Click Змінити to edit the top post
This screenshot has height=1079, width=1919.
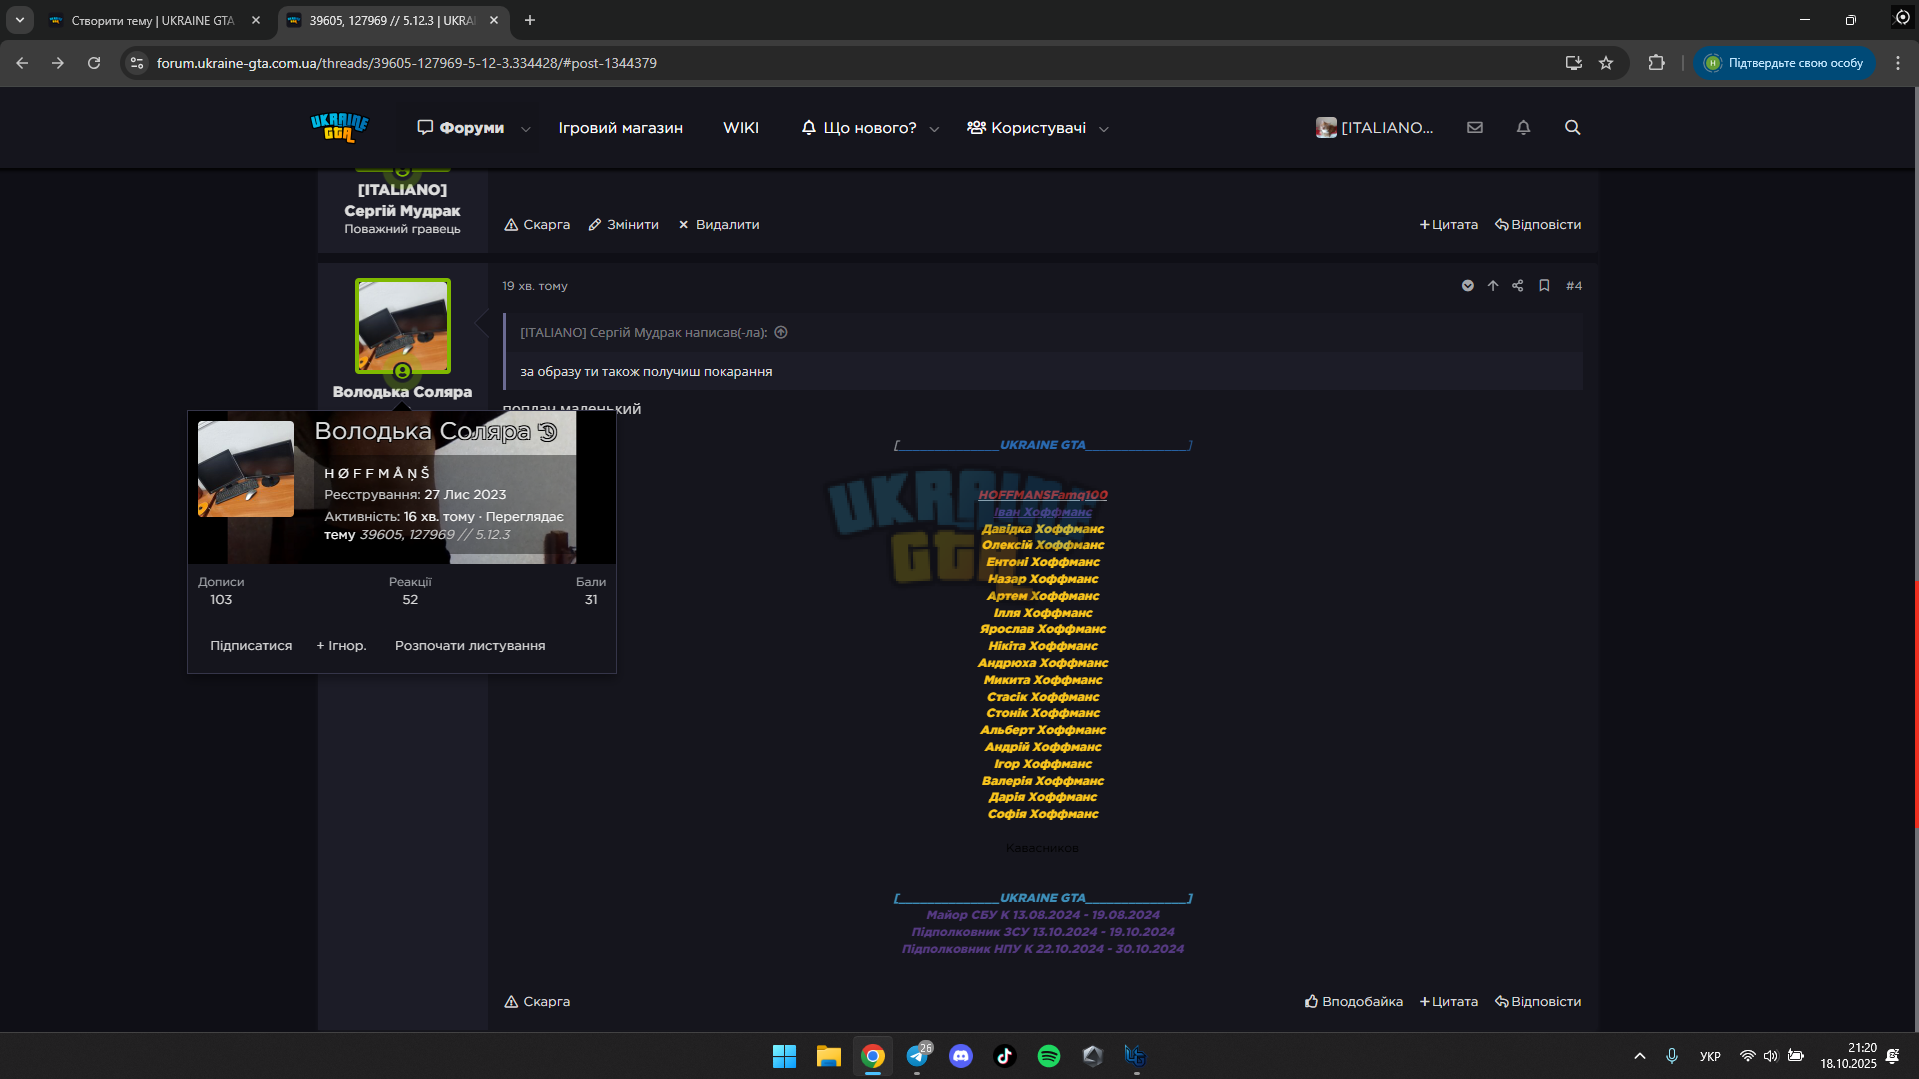[624, 225]
